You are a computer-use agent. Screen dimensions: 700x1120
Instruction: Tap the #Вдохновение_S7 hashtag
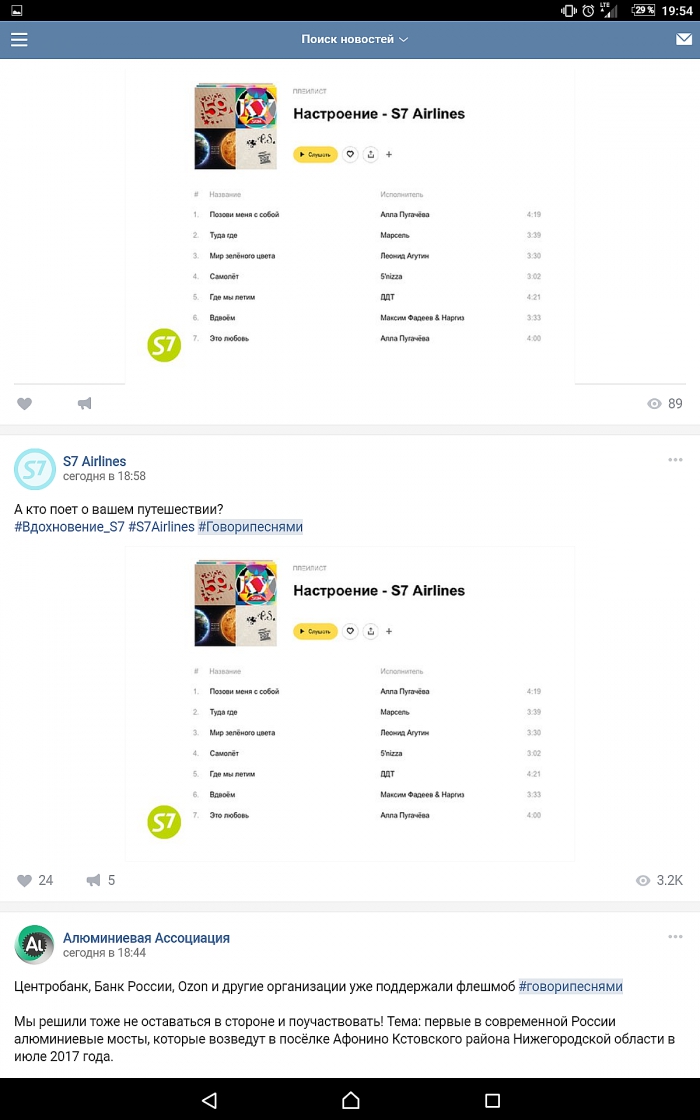pyautogui.click(x=69, y=527)
